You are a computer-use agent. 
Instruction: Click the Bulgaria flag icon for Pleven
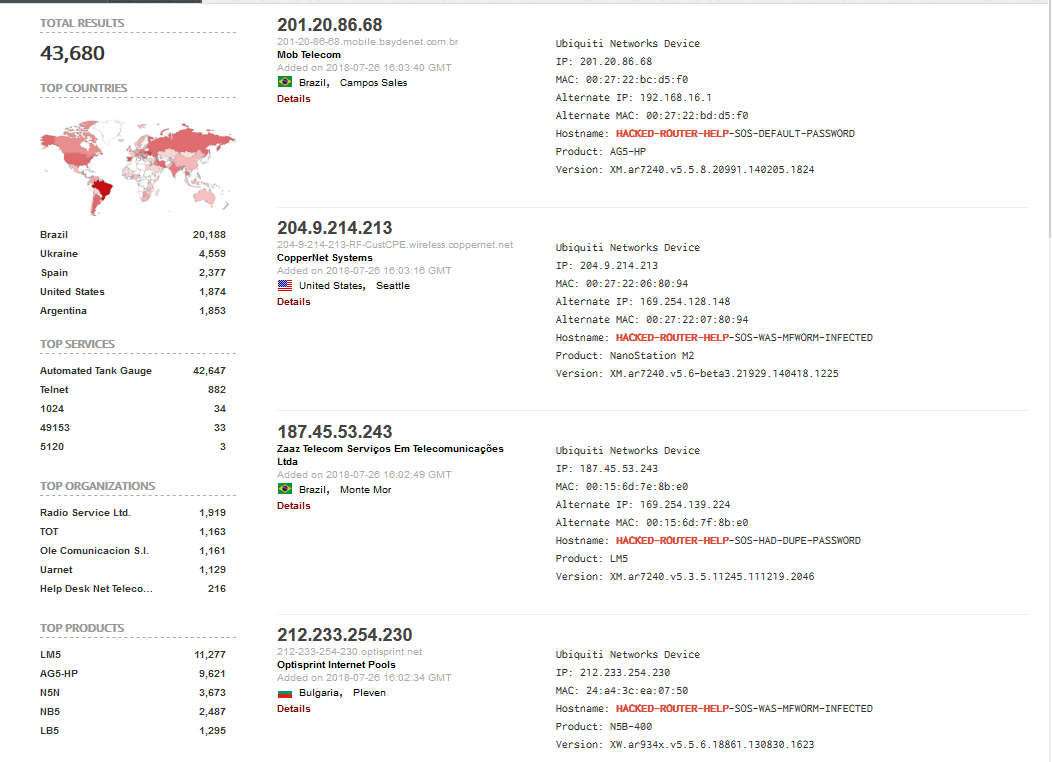pyautogui.click(x=284, y=692)
